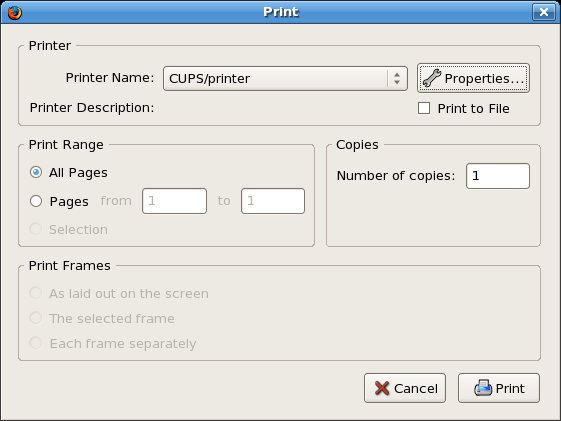Select the All Pages radio button
This screenshot has width=561, height=421.
point(36,172)
